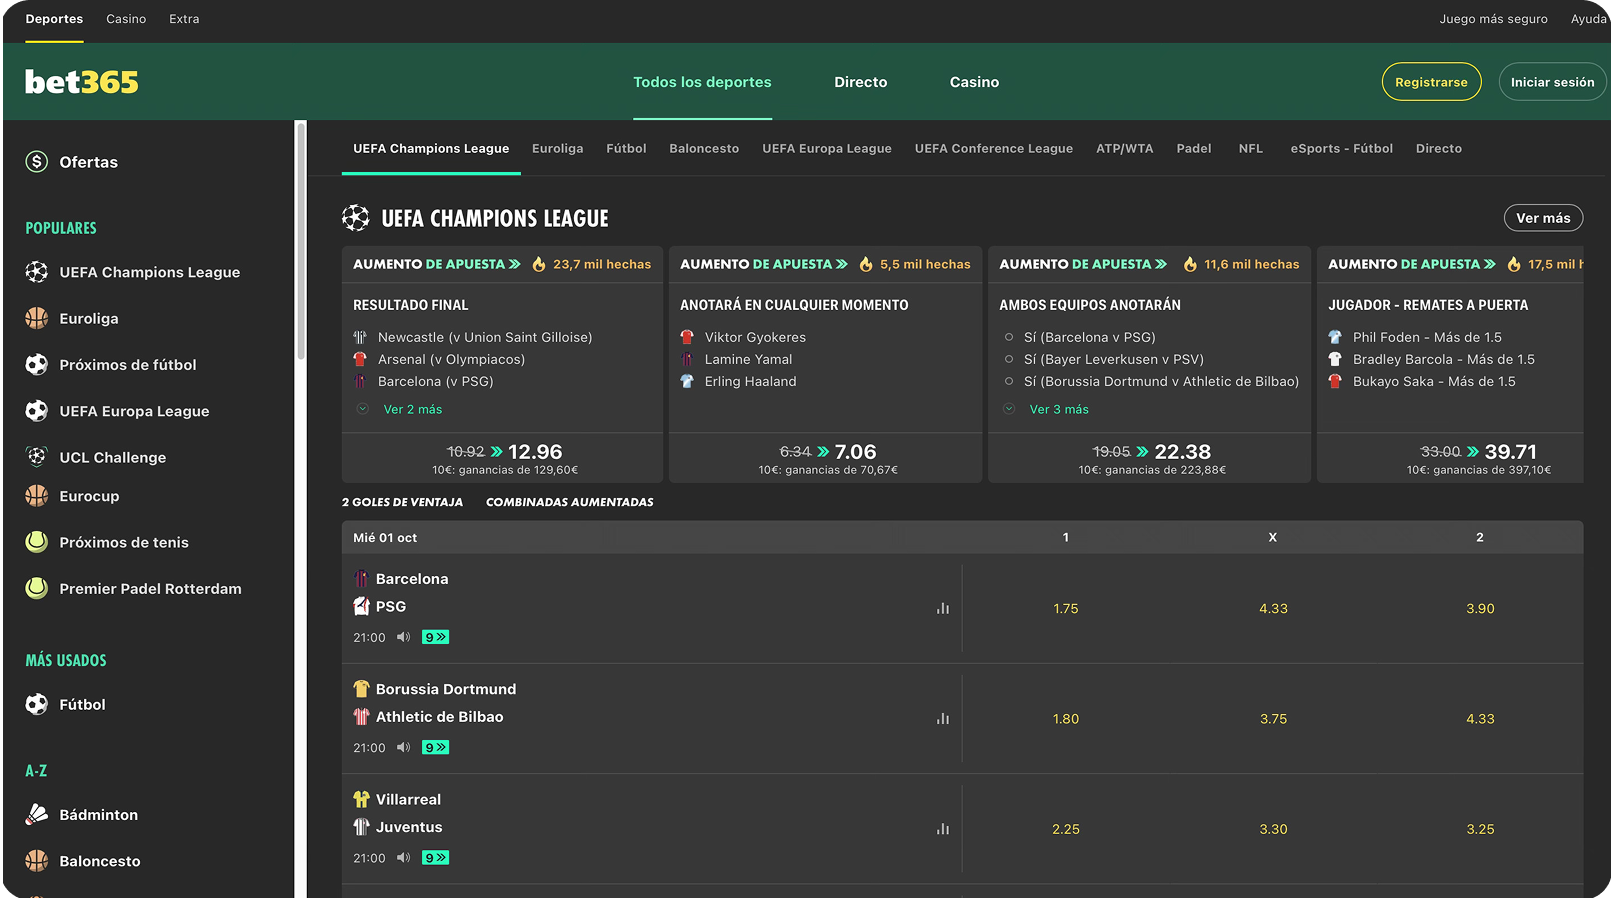Select the UEFA Europa League sports tab
This screenshot has width=1612, height=900.
click(827, 148)
